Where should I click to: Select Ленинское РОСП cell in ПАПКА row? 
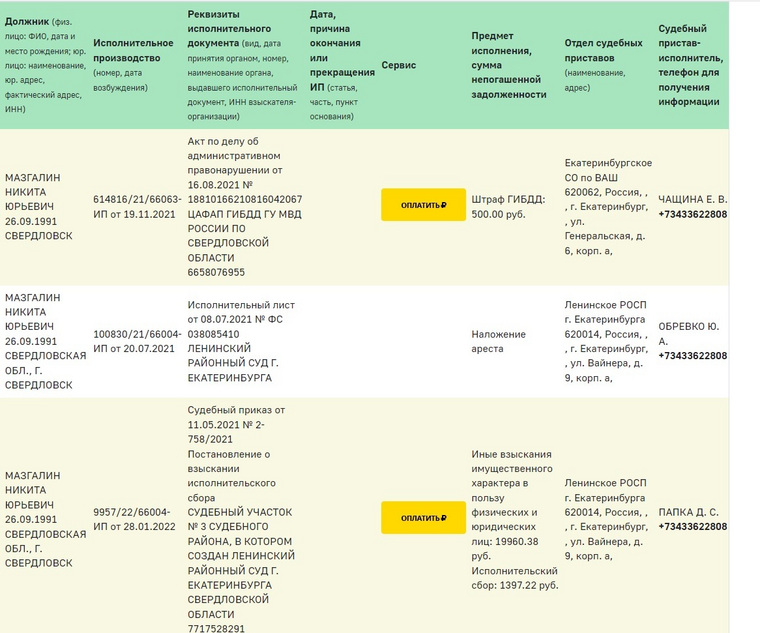(606, 519)
